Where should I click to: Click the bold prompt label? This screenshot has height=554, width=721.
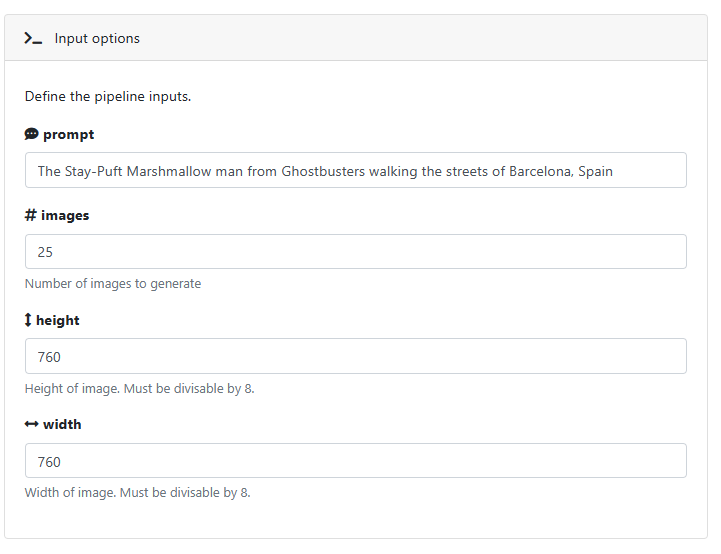click(x=69, y=135)
